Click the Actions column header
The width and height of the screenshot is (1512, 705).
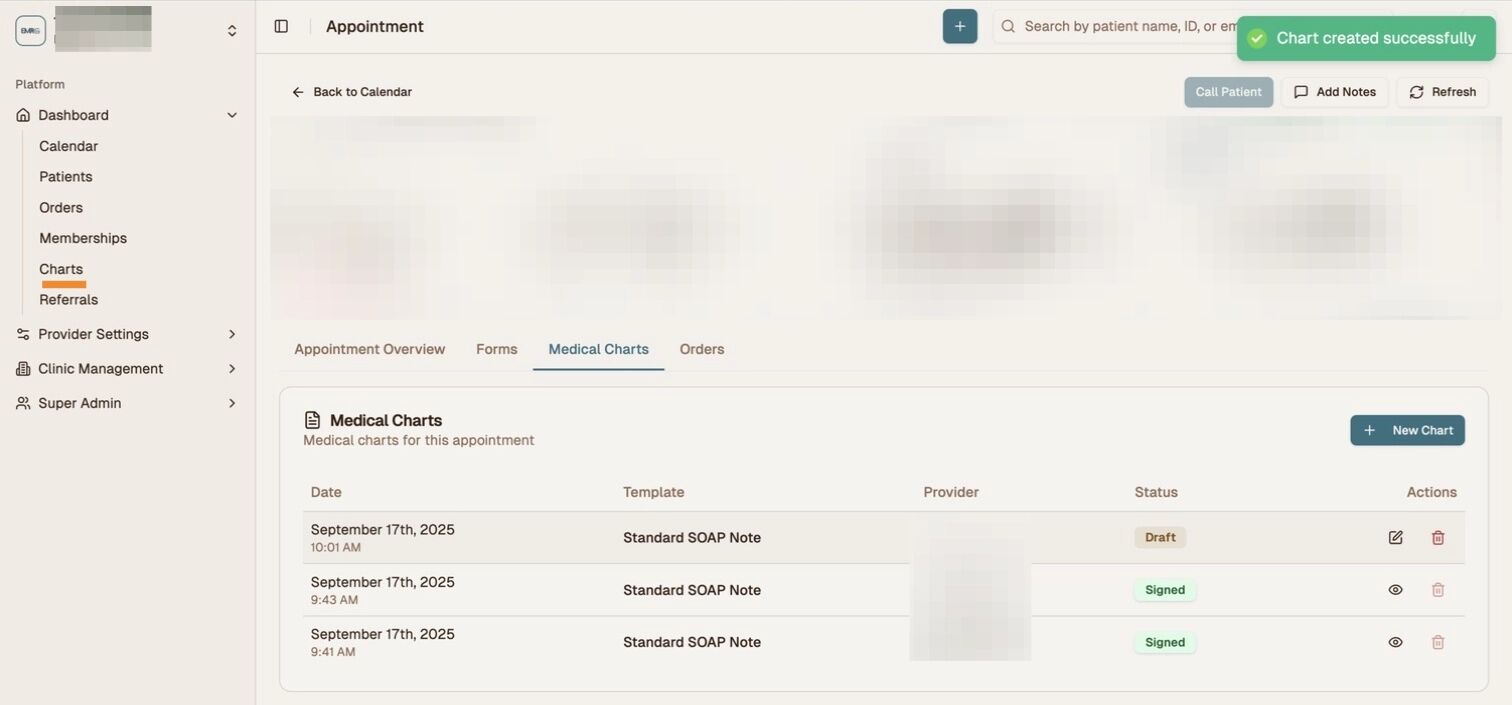[x=1432, y=492]
